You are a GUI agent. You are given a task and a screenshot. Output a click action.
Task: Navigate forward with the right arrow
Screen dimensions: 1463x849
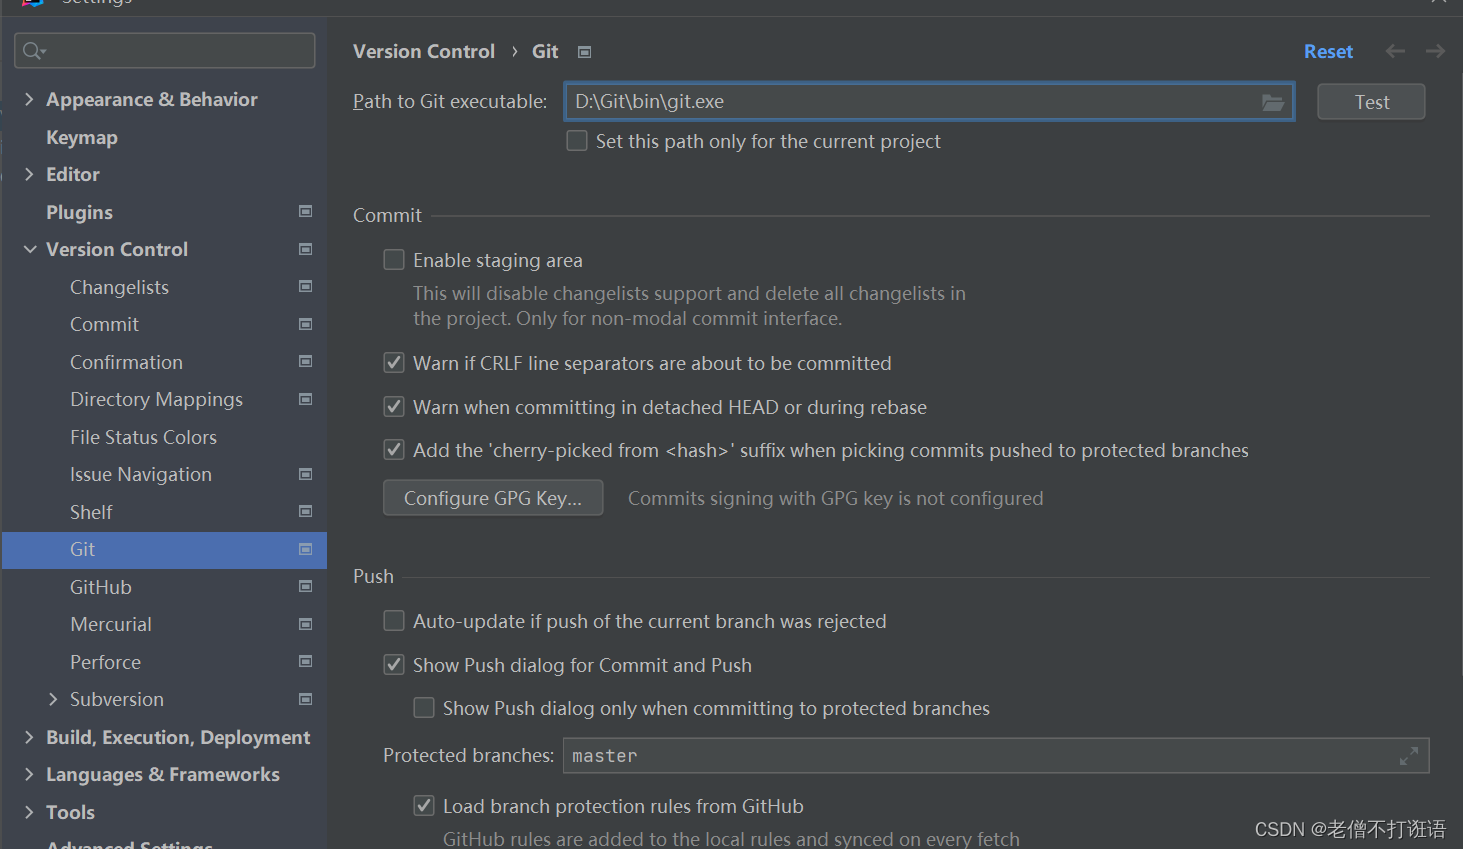coord(1435,51)
